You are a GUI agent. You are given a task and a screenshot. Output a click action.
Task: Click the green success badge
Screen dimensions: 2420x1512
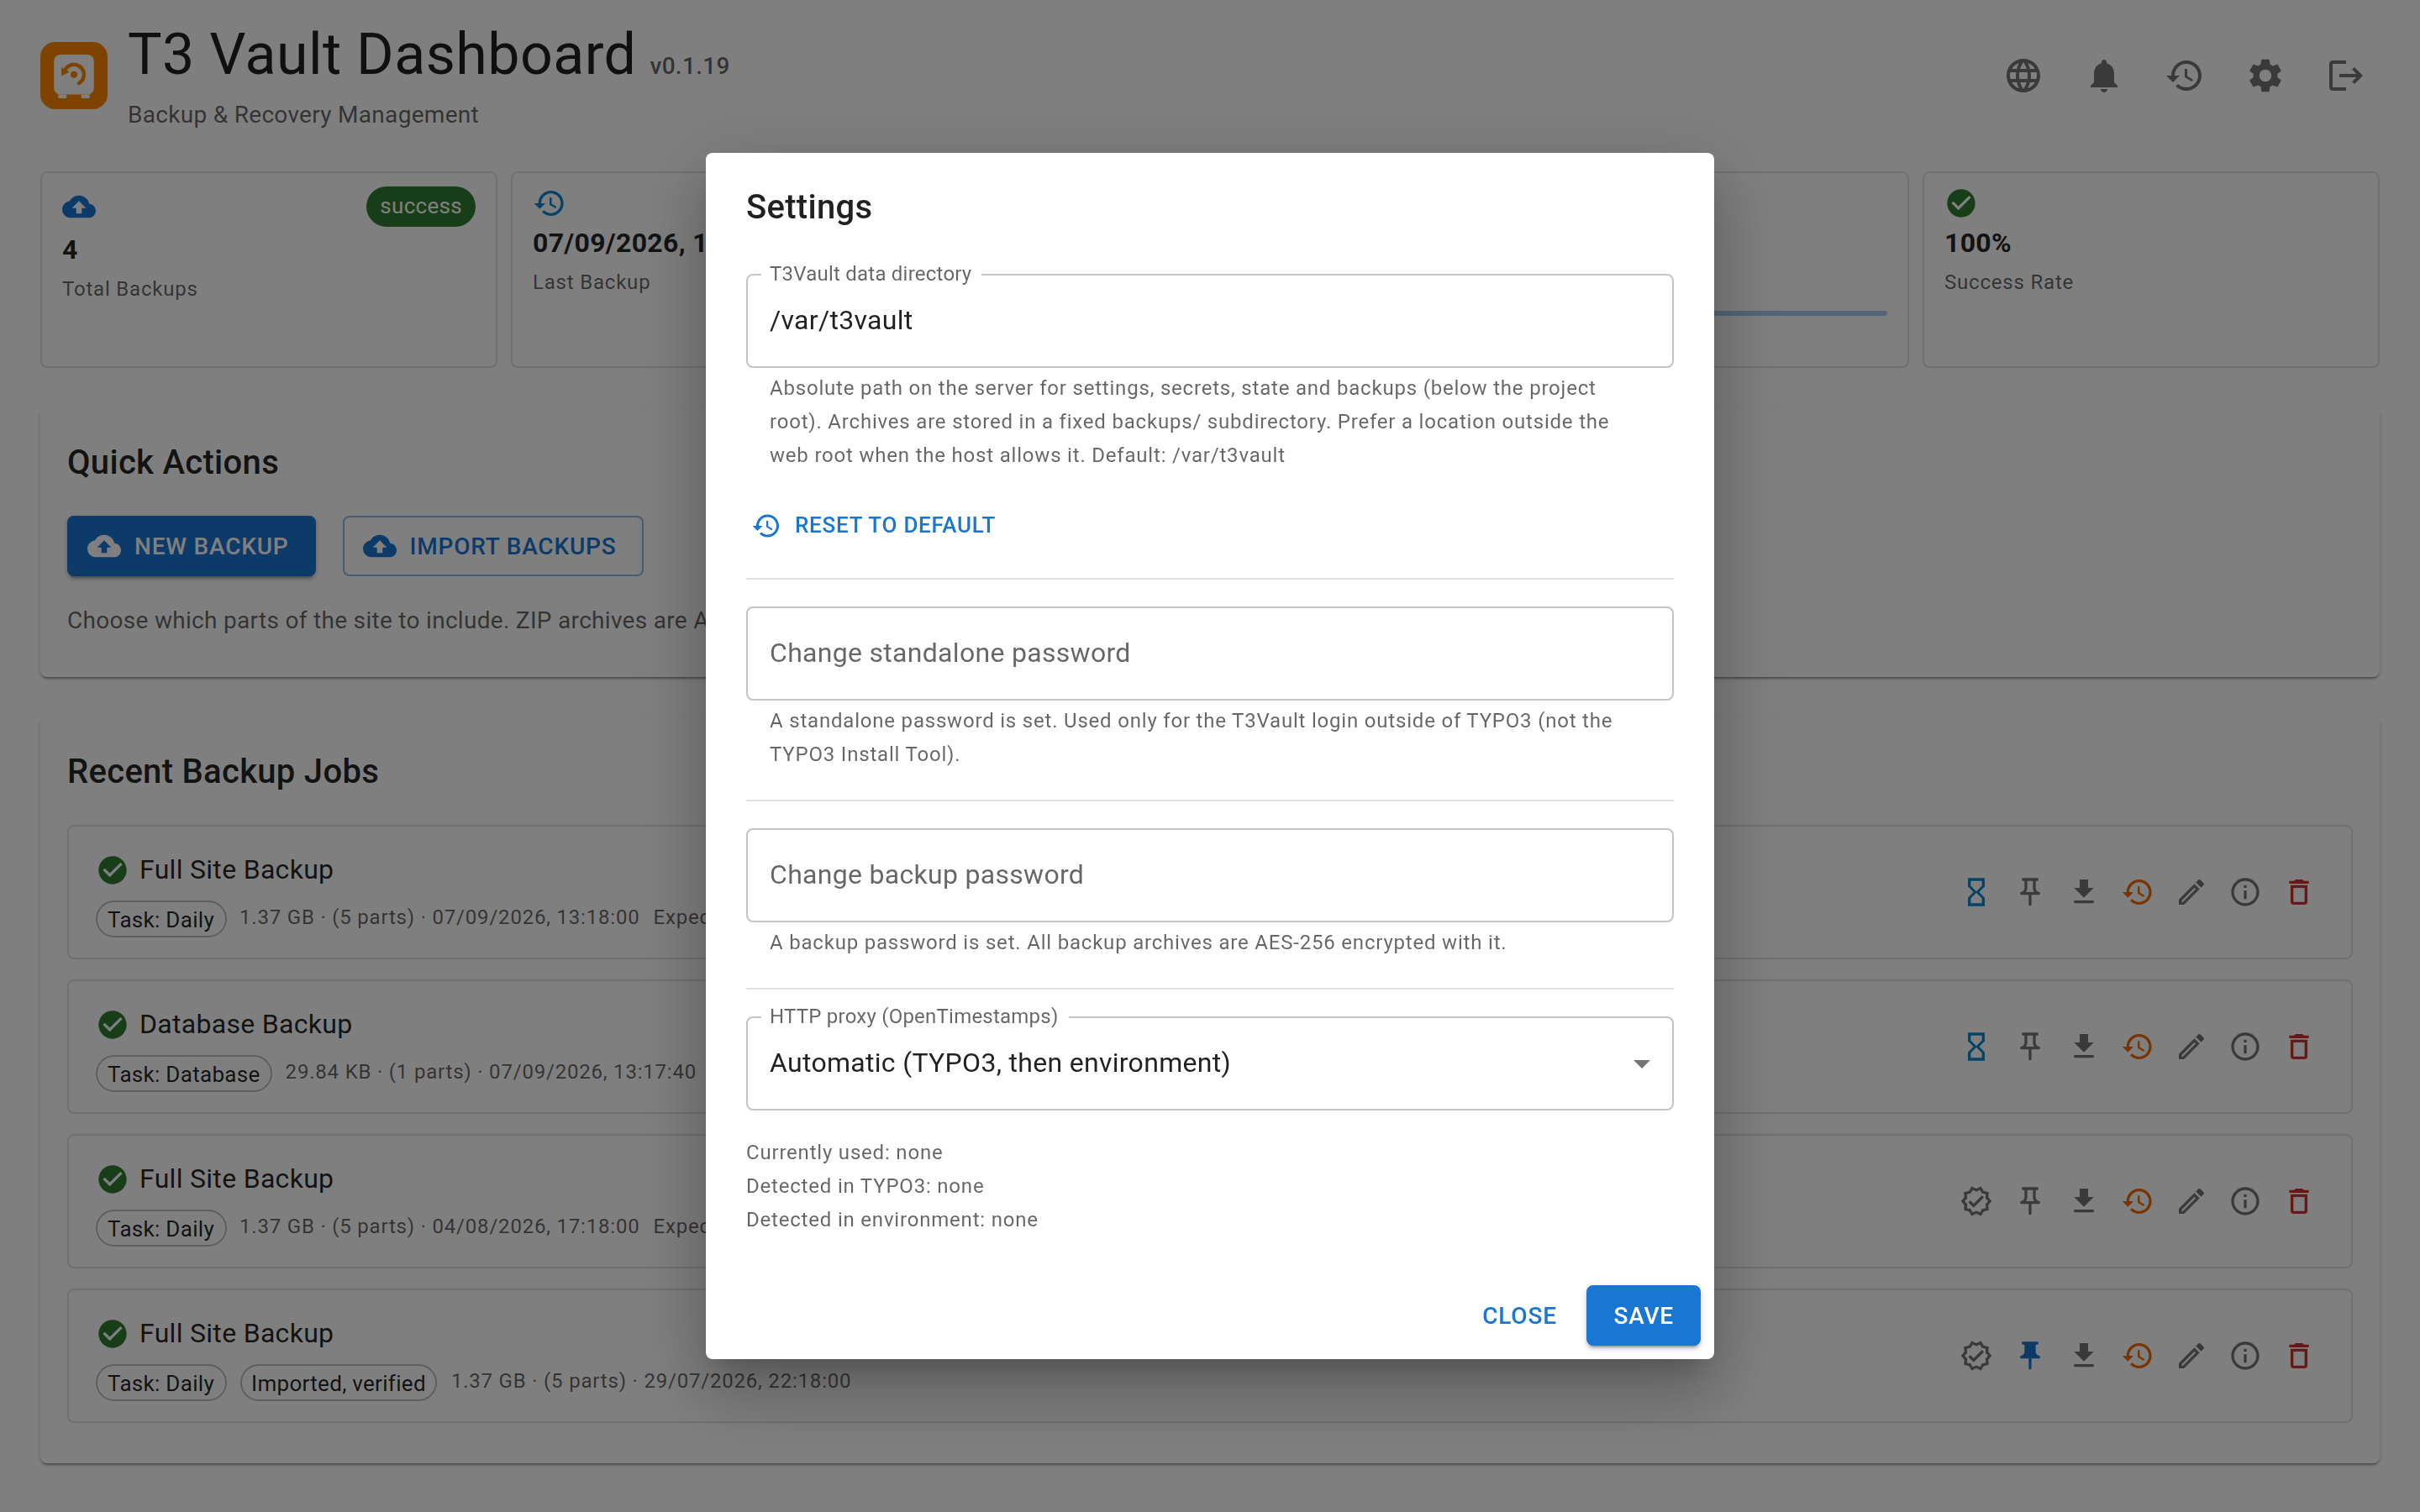click(x=420, y=206)
